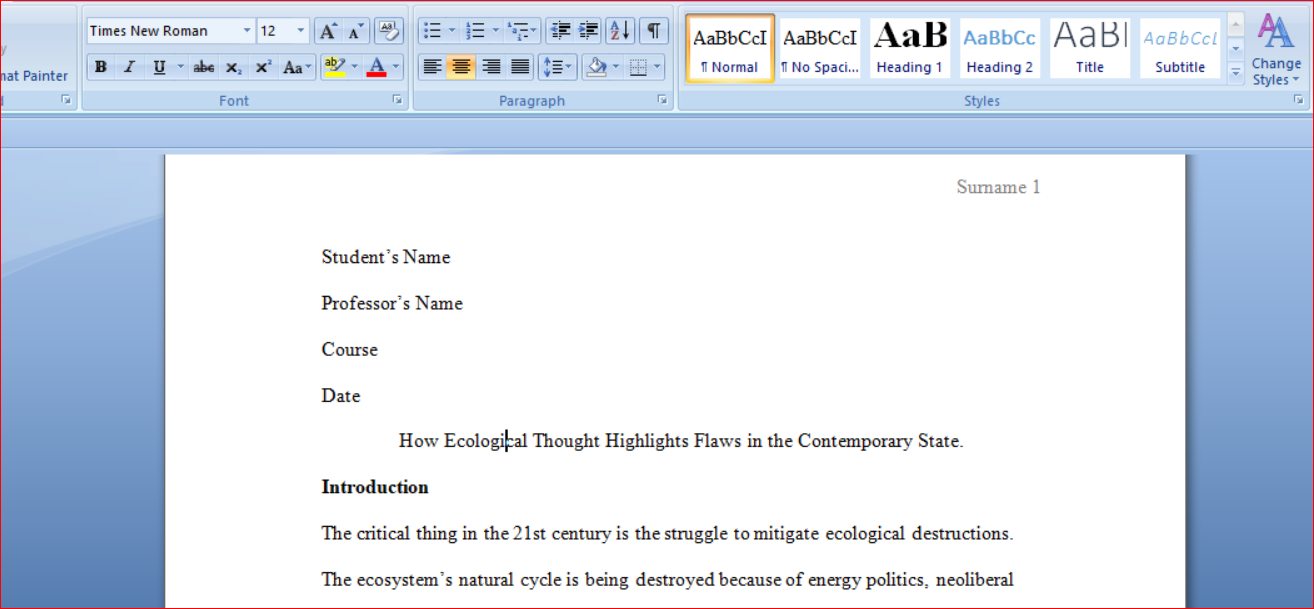Toggle subscript formatting
1314x609 pixels.
coord(233,67)
